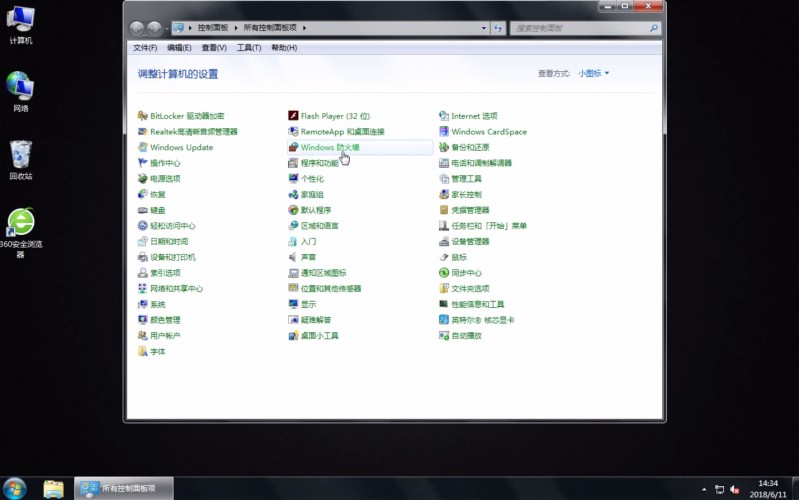Open 个性化 icon
This screenshot has width=799, height=500.
[293, 178]
